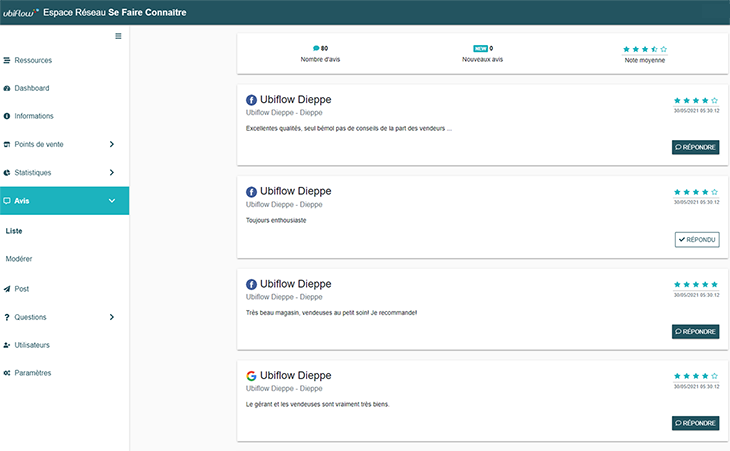
Task: Click Ubiflow Dieppe title of 'Excellentes qualités' review
Action: (296, 100)
